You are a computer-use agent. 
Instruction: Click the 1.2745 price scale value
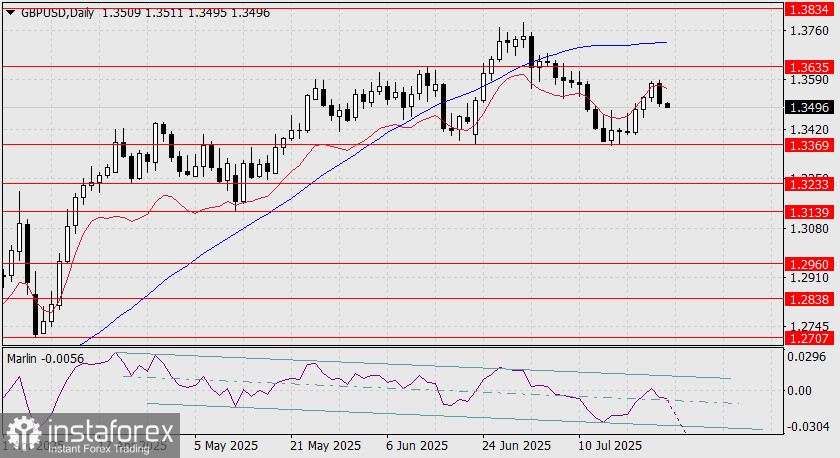point(809,326)
